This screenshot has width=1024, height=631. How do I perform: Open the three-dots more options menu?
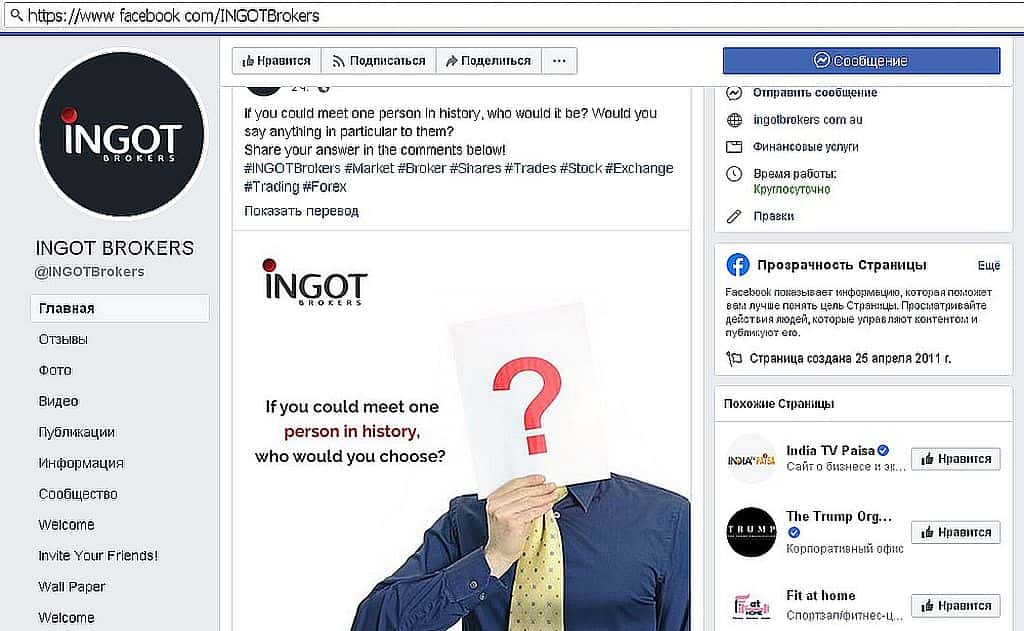coord(559,61)
